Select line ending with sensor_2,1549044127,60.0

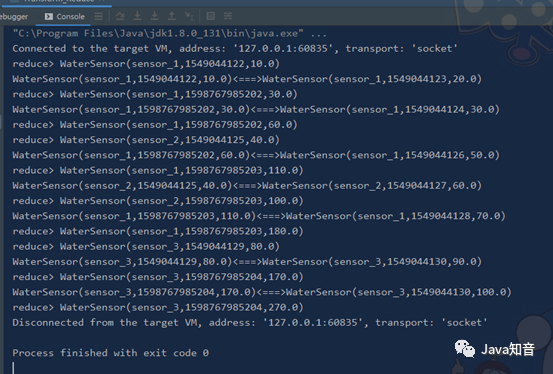[x=247, y=186]
